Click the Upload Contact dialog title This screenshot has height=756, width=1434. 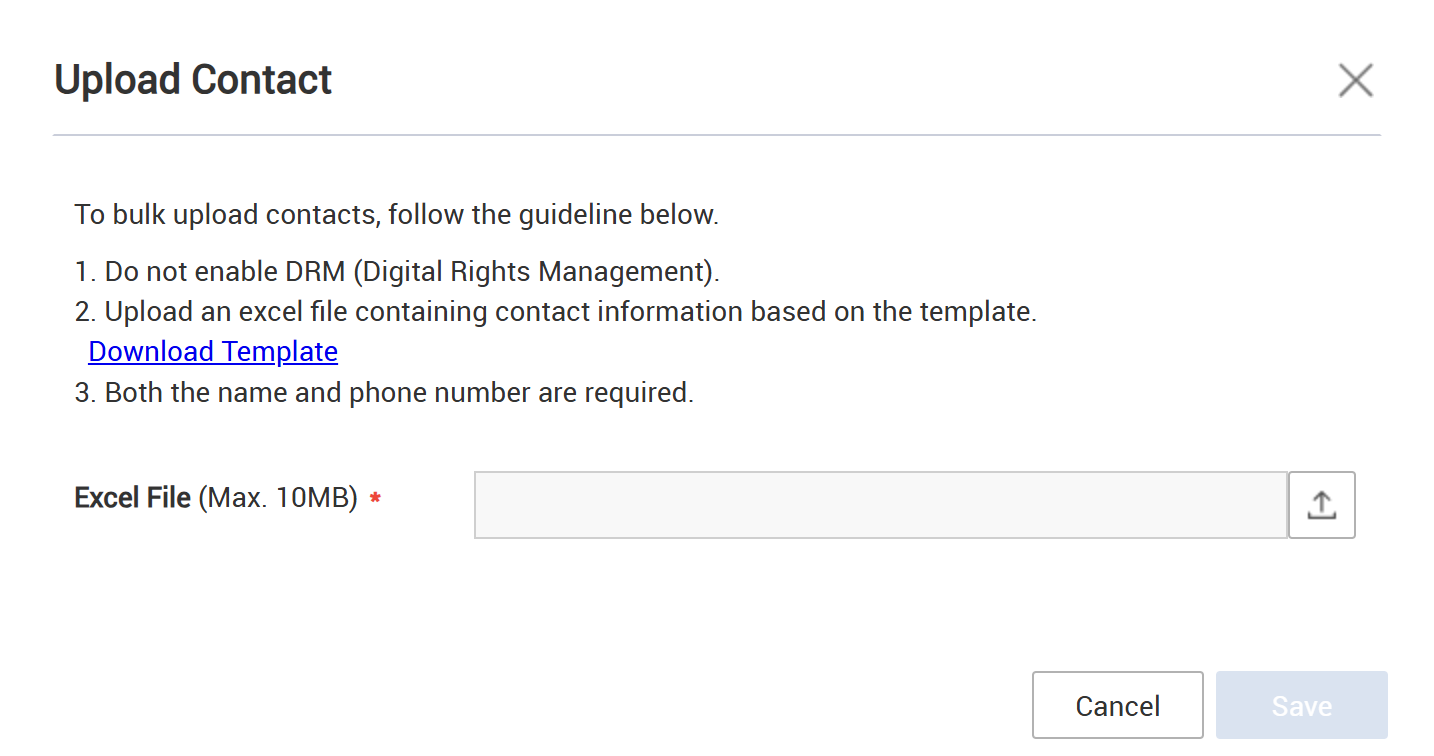point(193,79)
